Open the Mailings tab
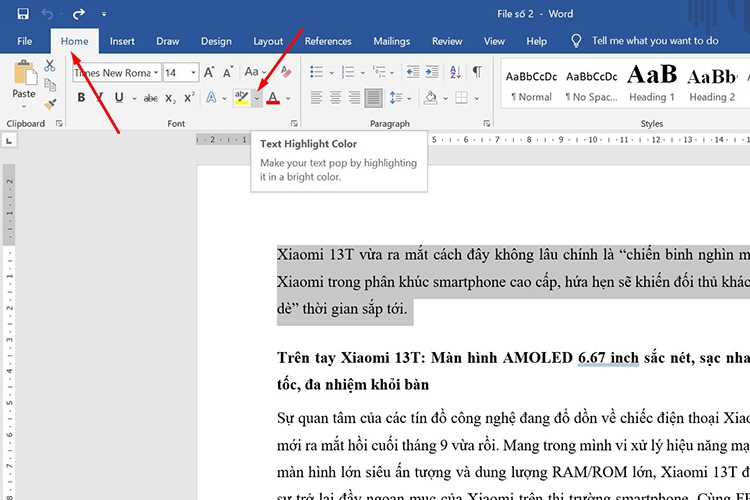 [x=392, y=41]
